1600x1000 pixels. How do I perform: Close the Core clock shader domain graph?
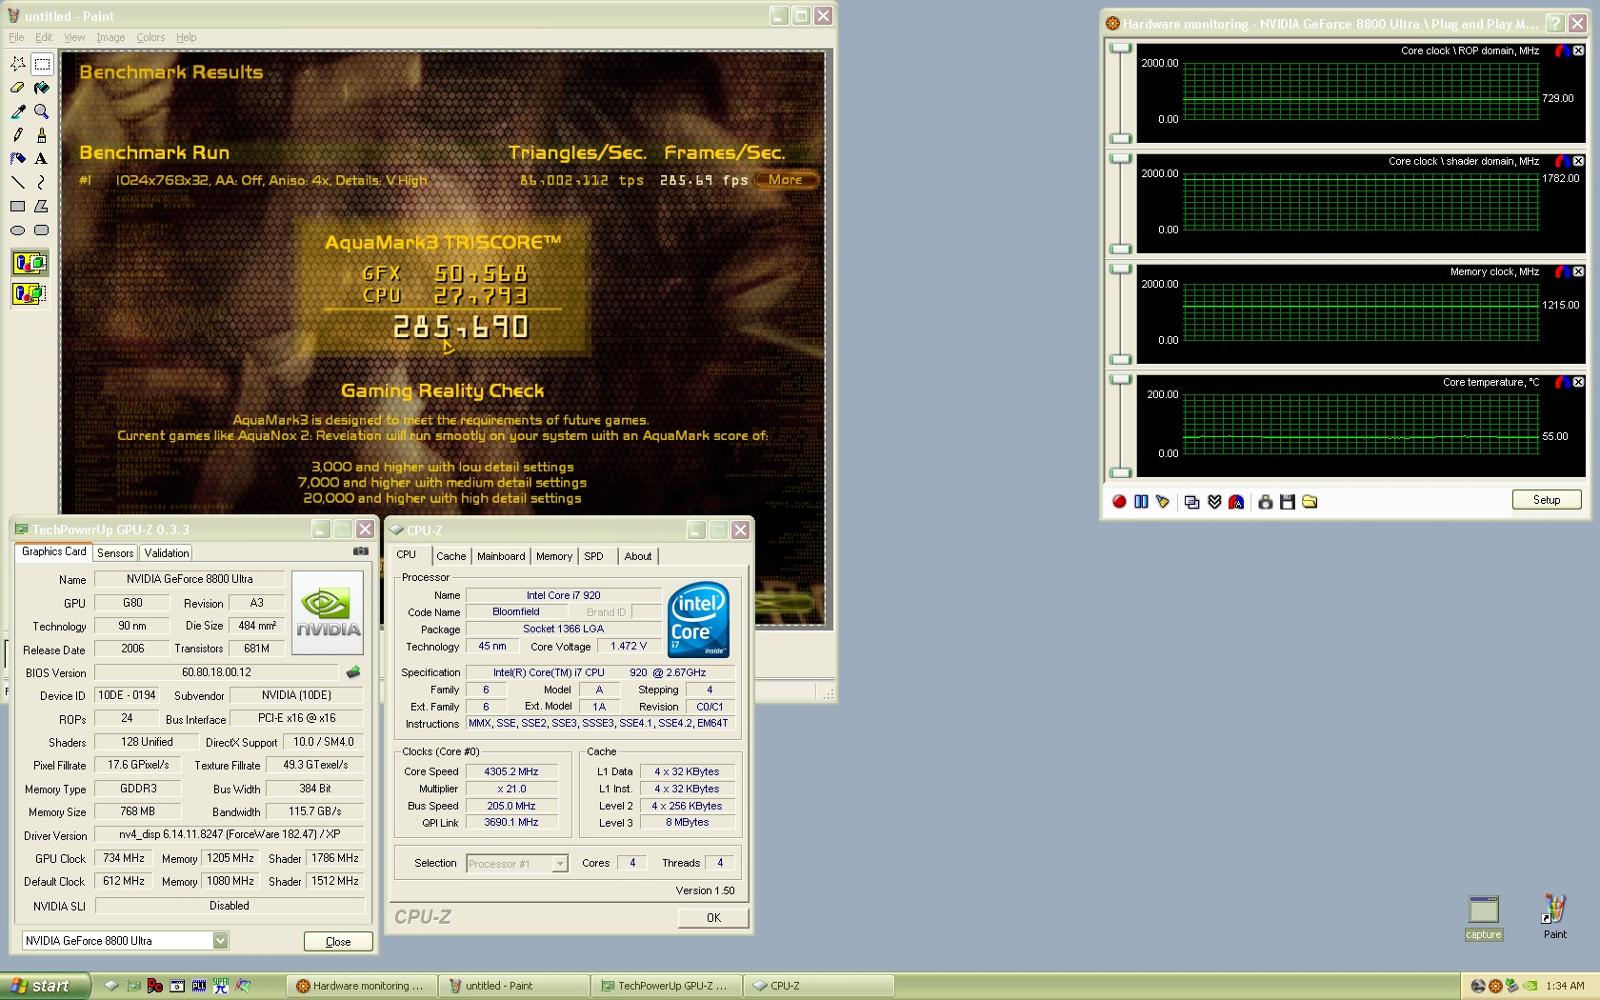click(x=1579, y=161)
